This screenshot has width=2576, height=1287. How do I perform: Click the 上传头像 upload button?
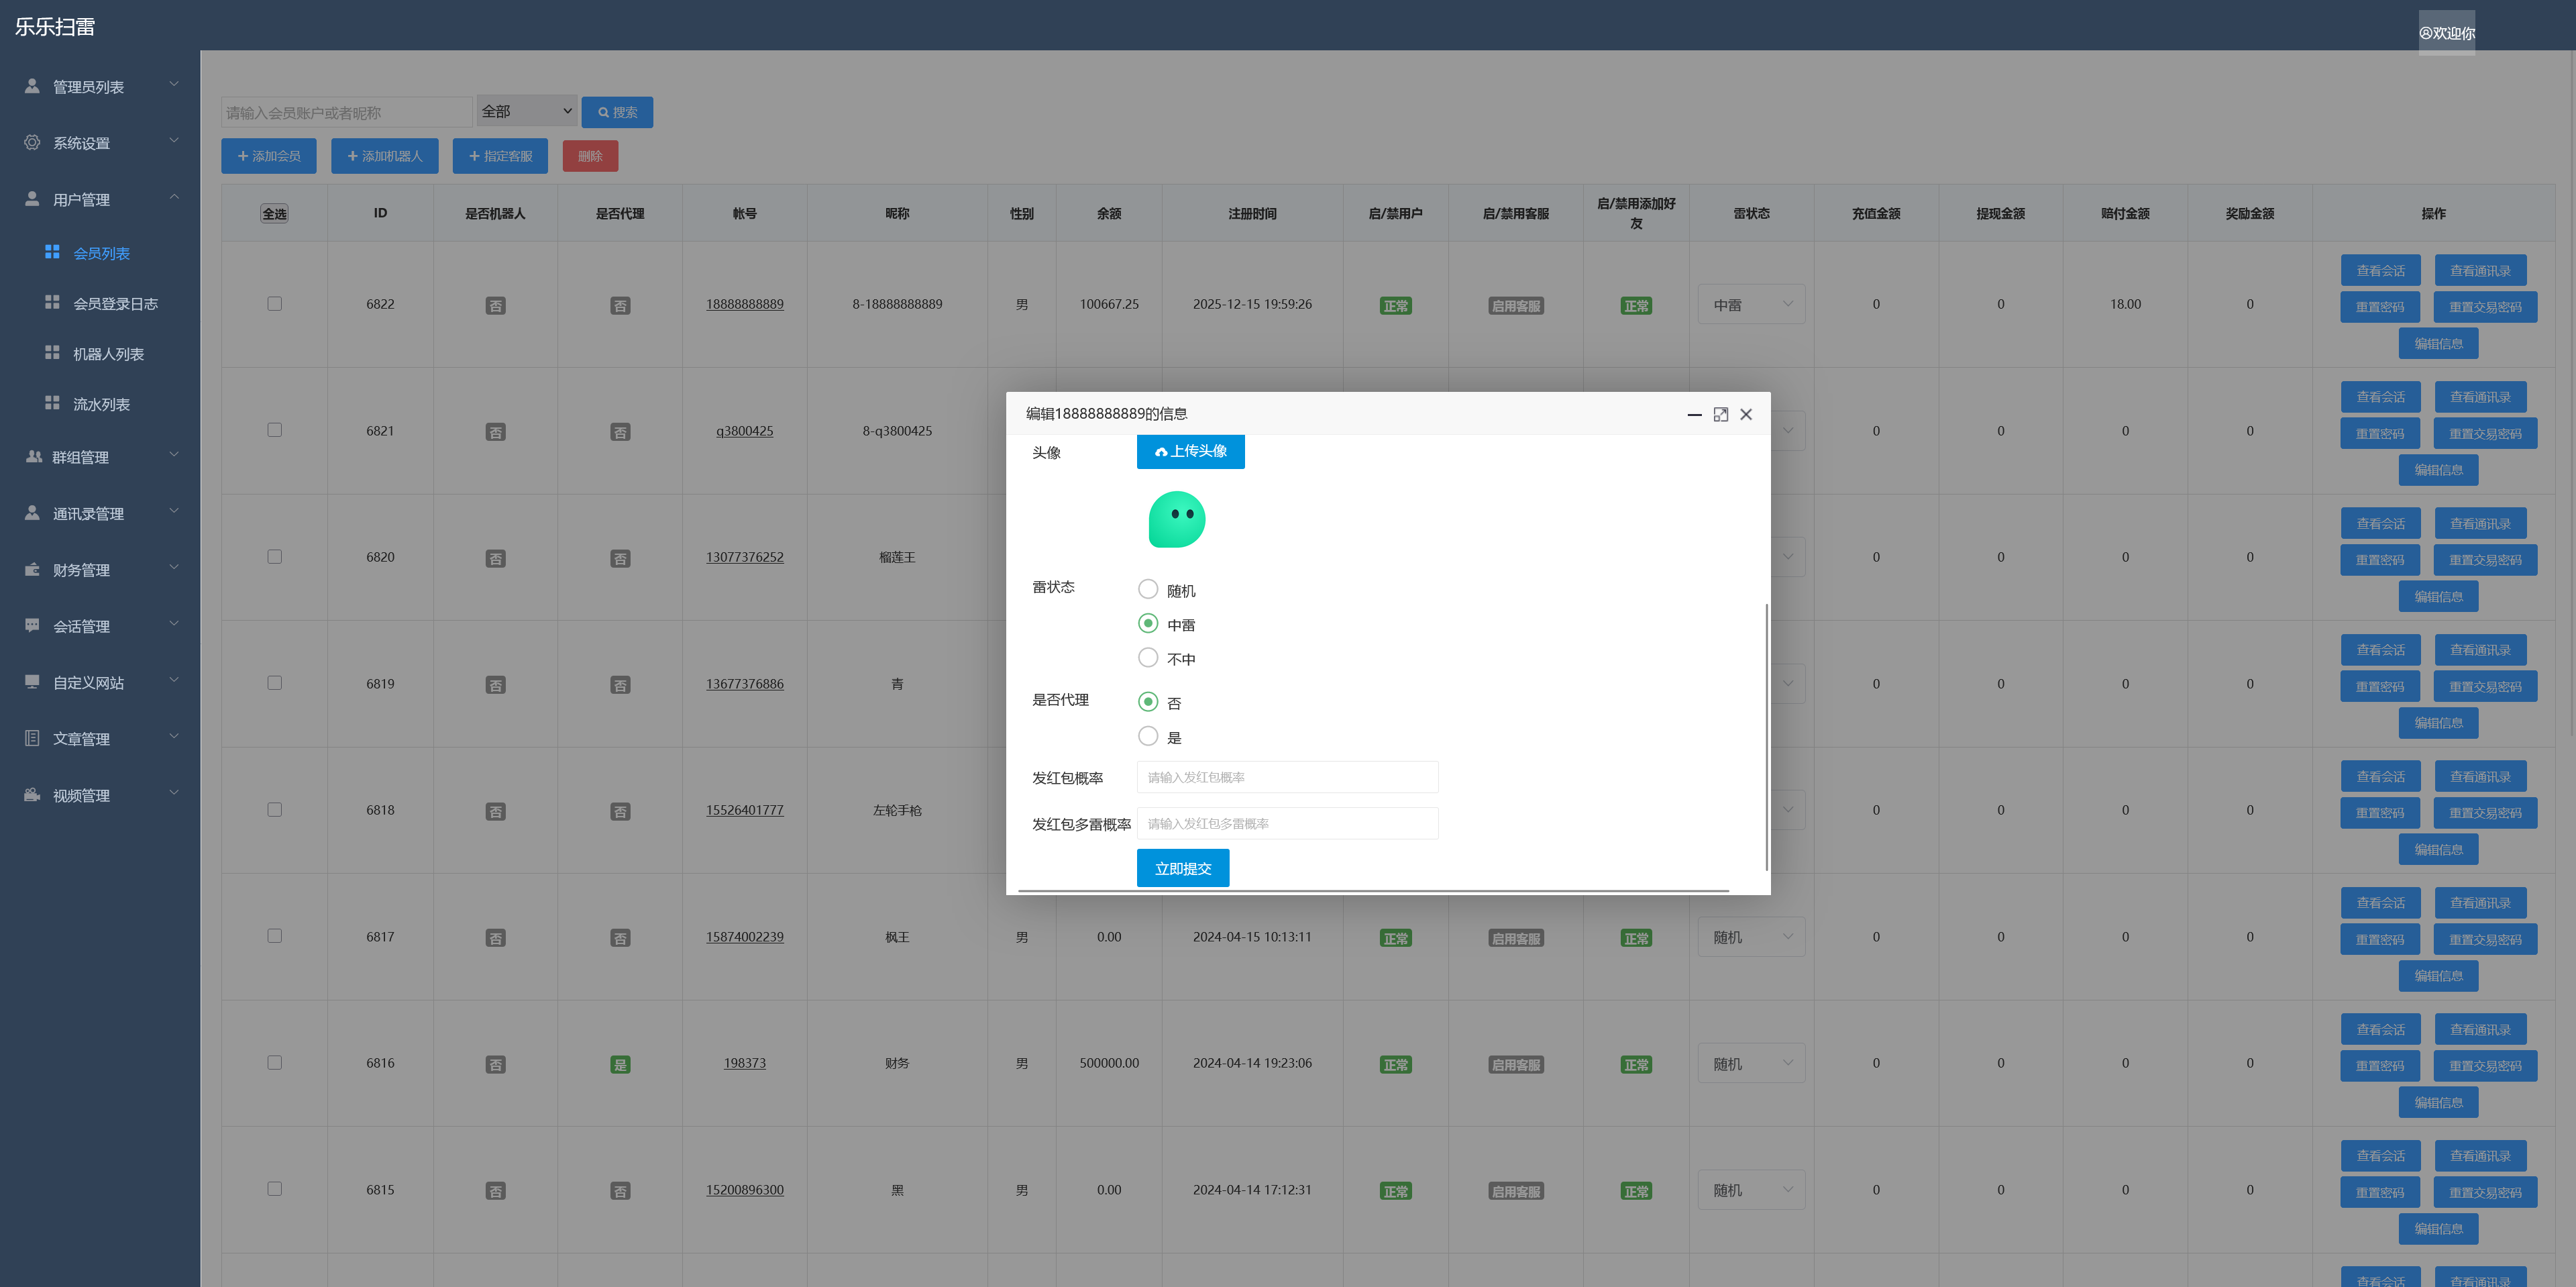coord(1190,451)
